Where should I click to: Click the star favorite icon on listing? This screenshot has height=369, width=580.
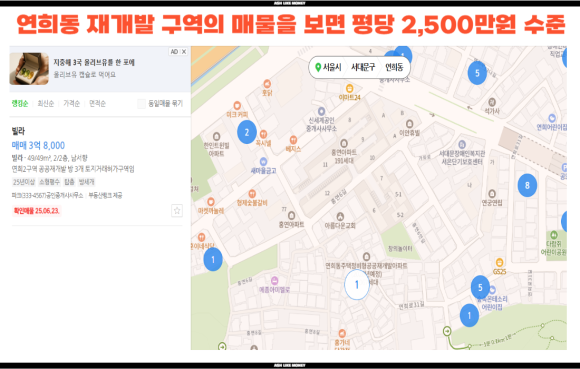[x=177, y=211]
